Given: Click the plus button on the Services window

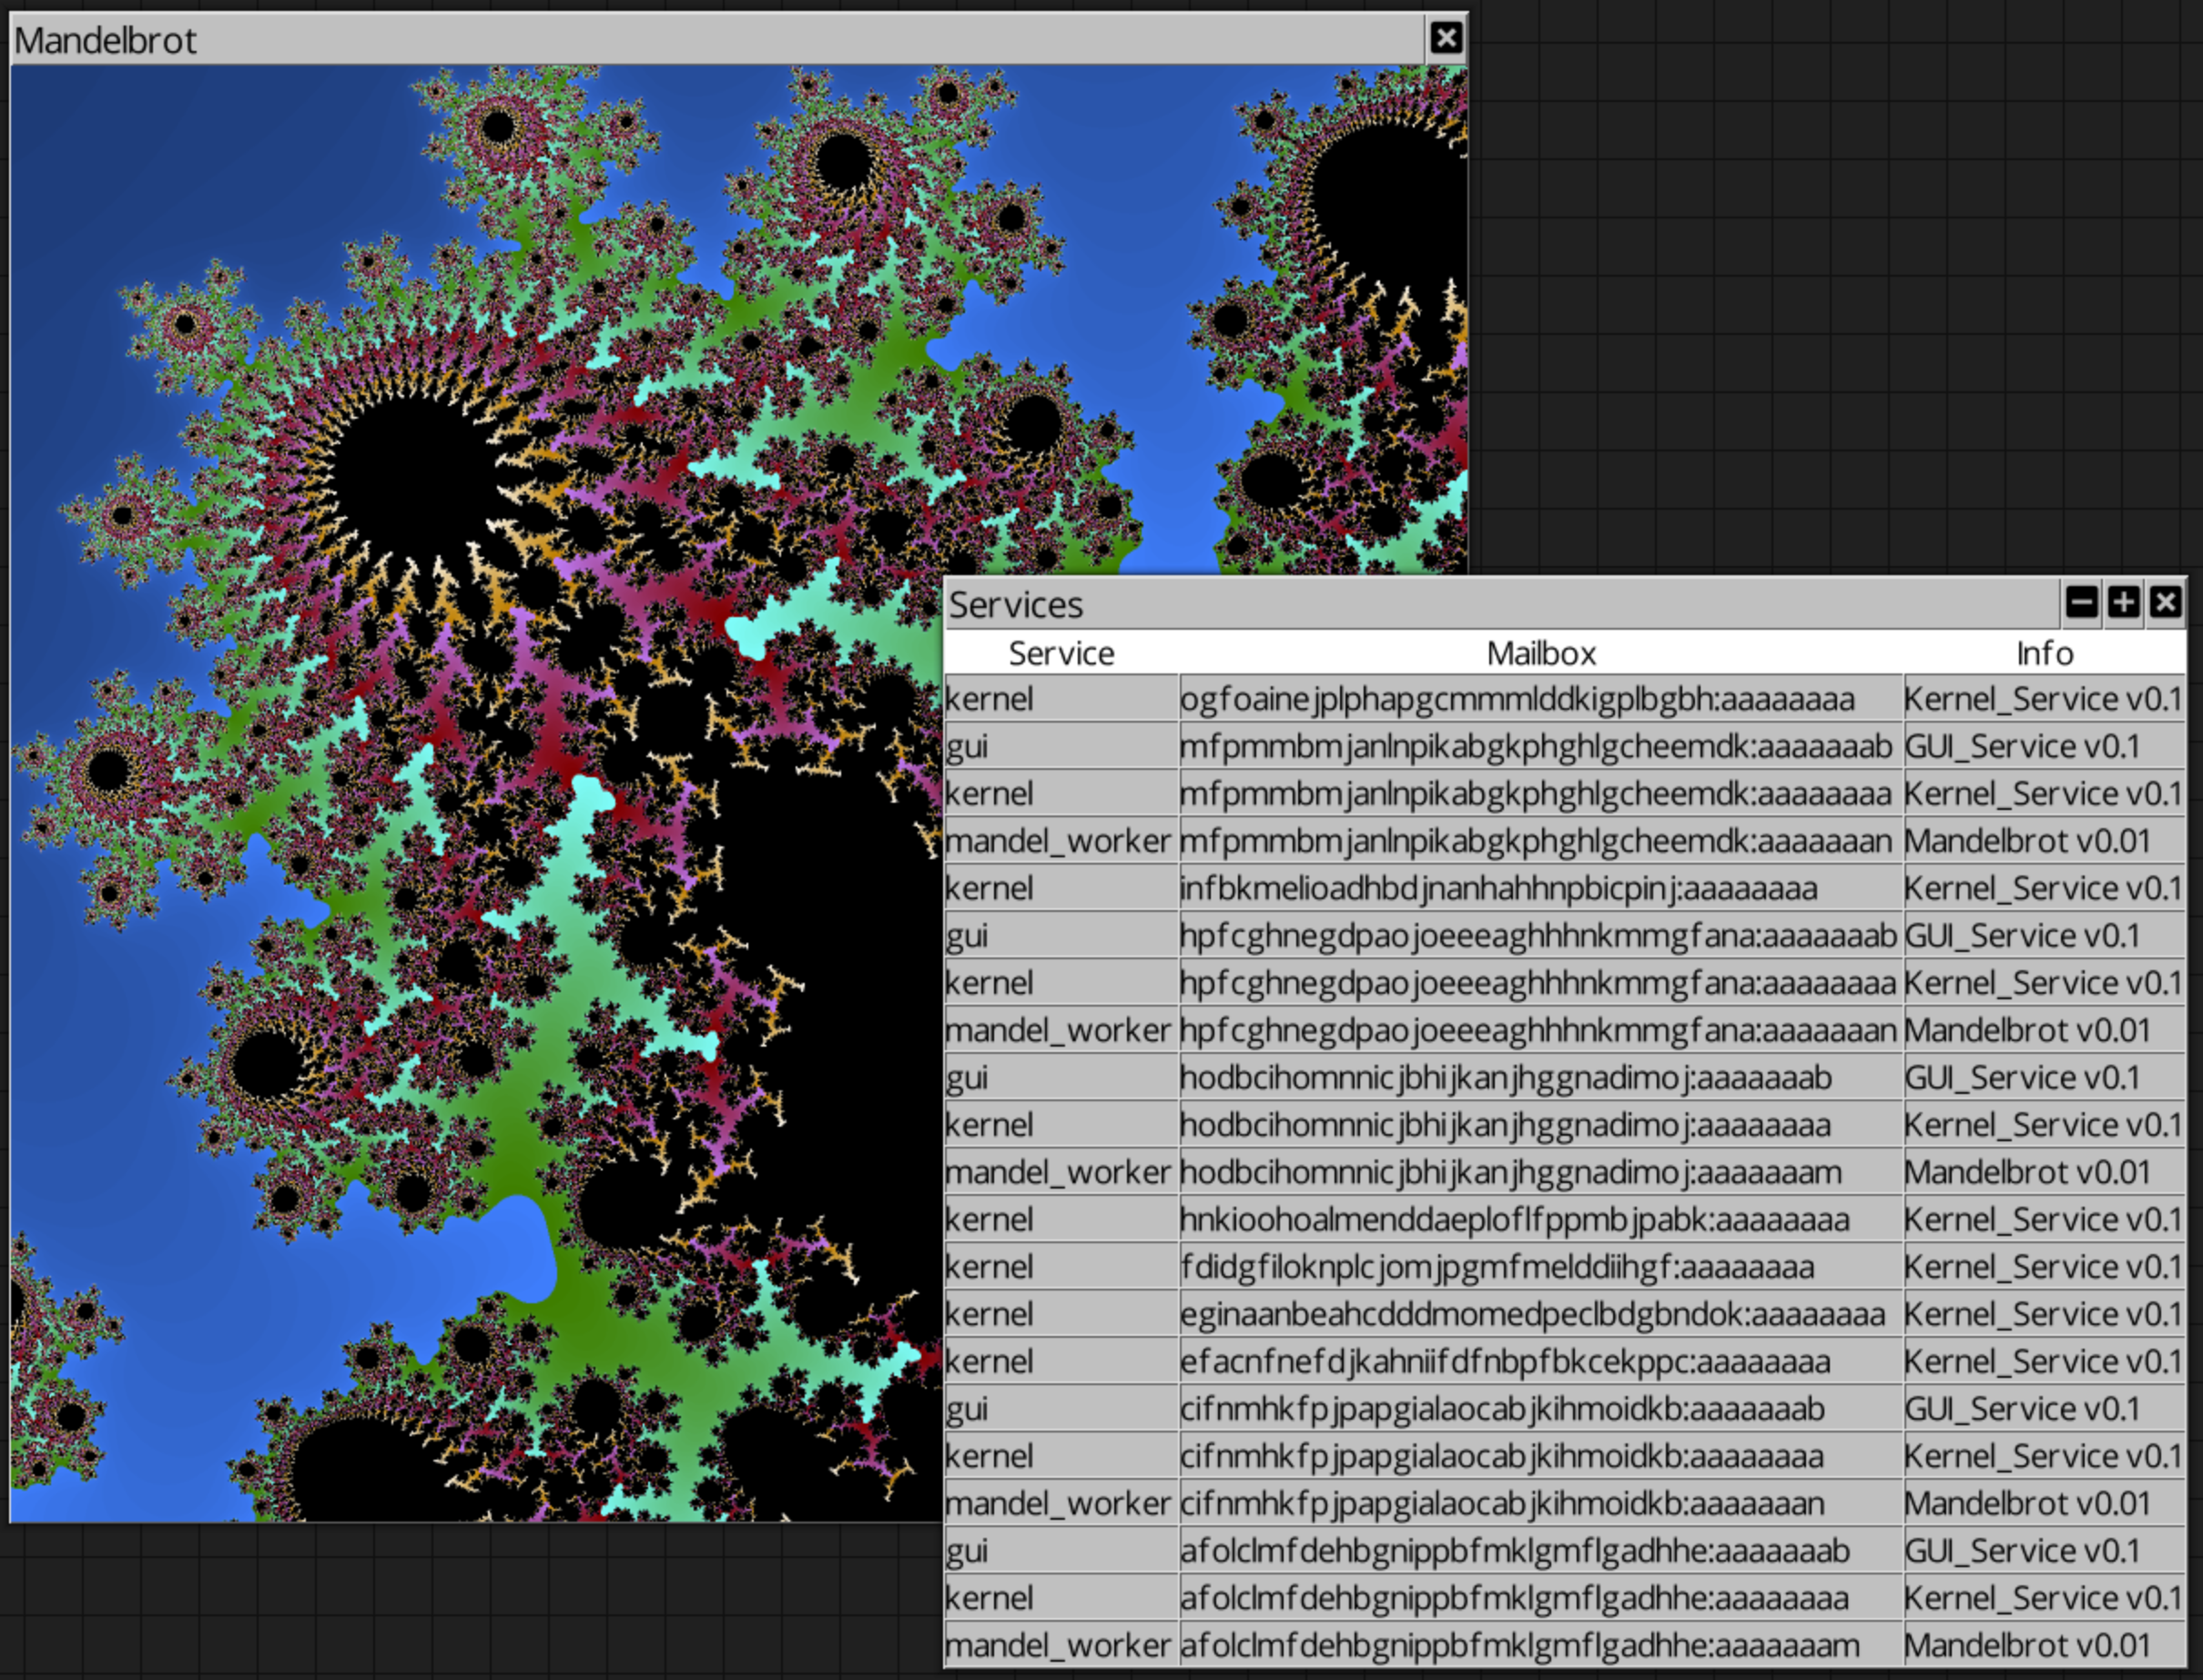Looking at the screenshot, I should click(2123, 602).
